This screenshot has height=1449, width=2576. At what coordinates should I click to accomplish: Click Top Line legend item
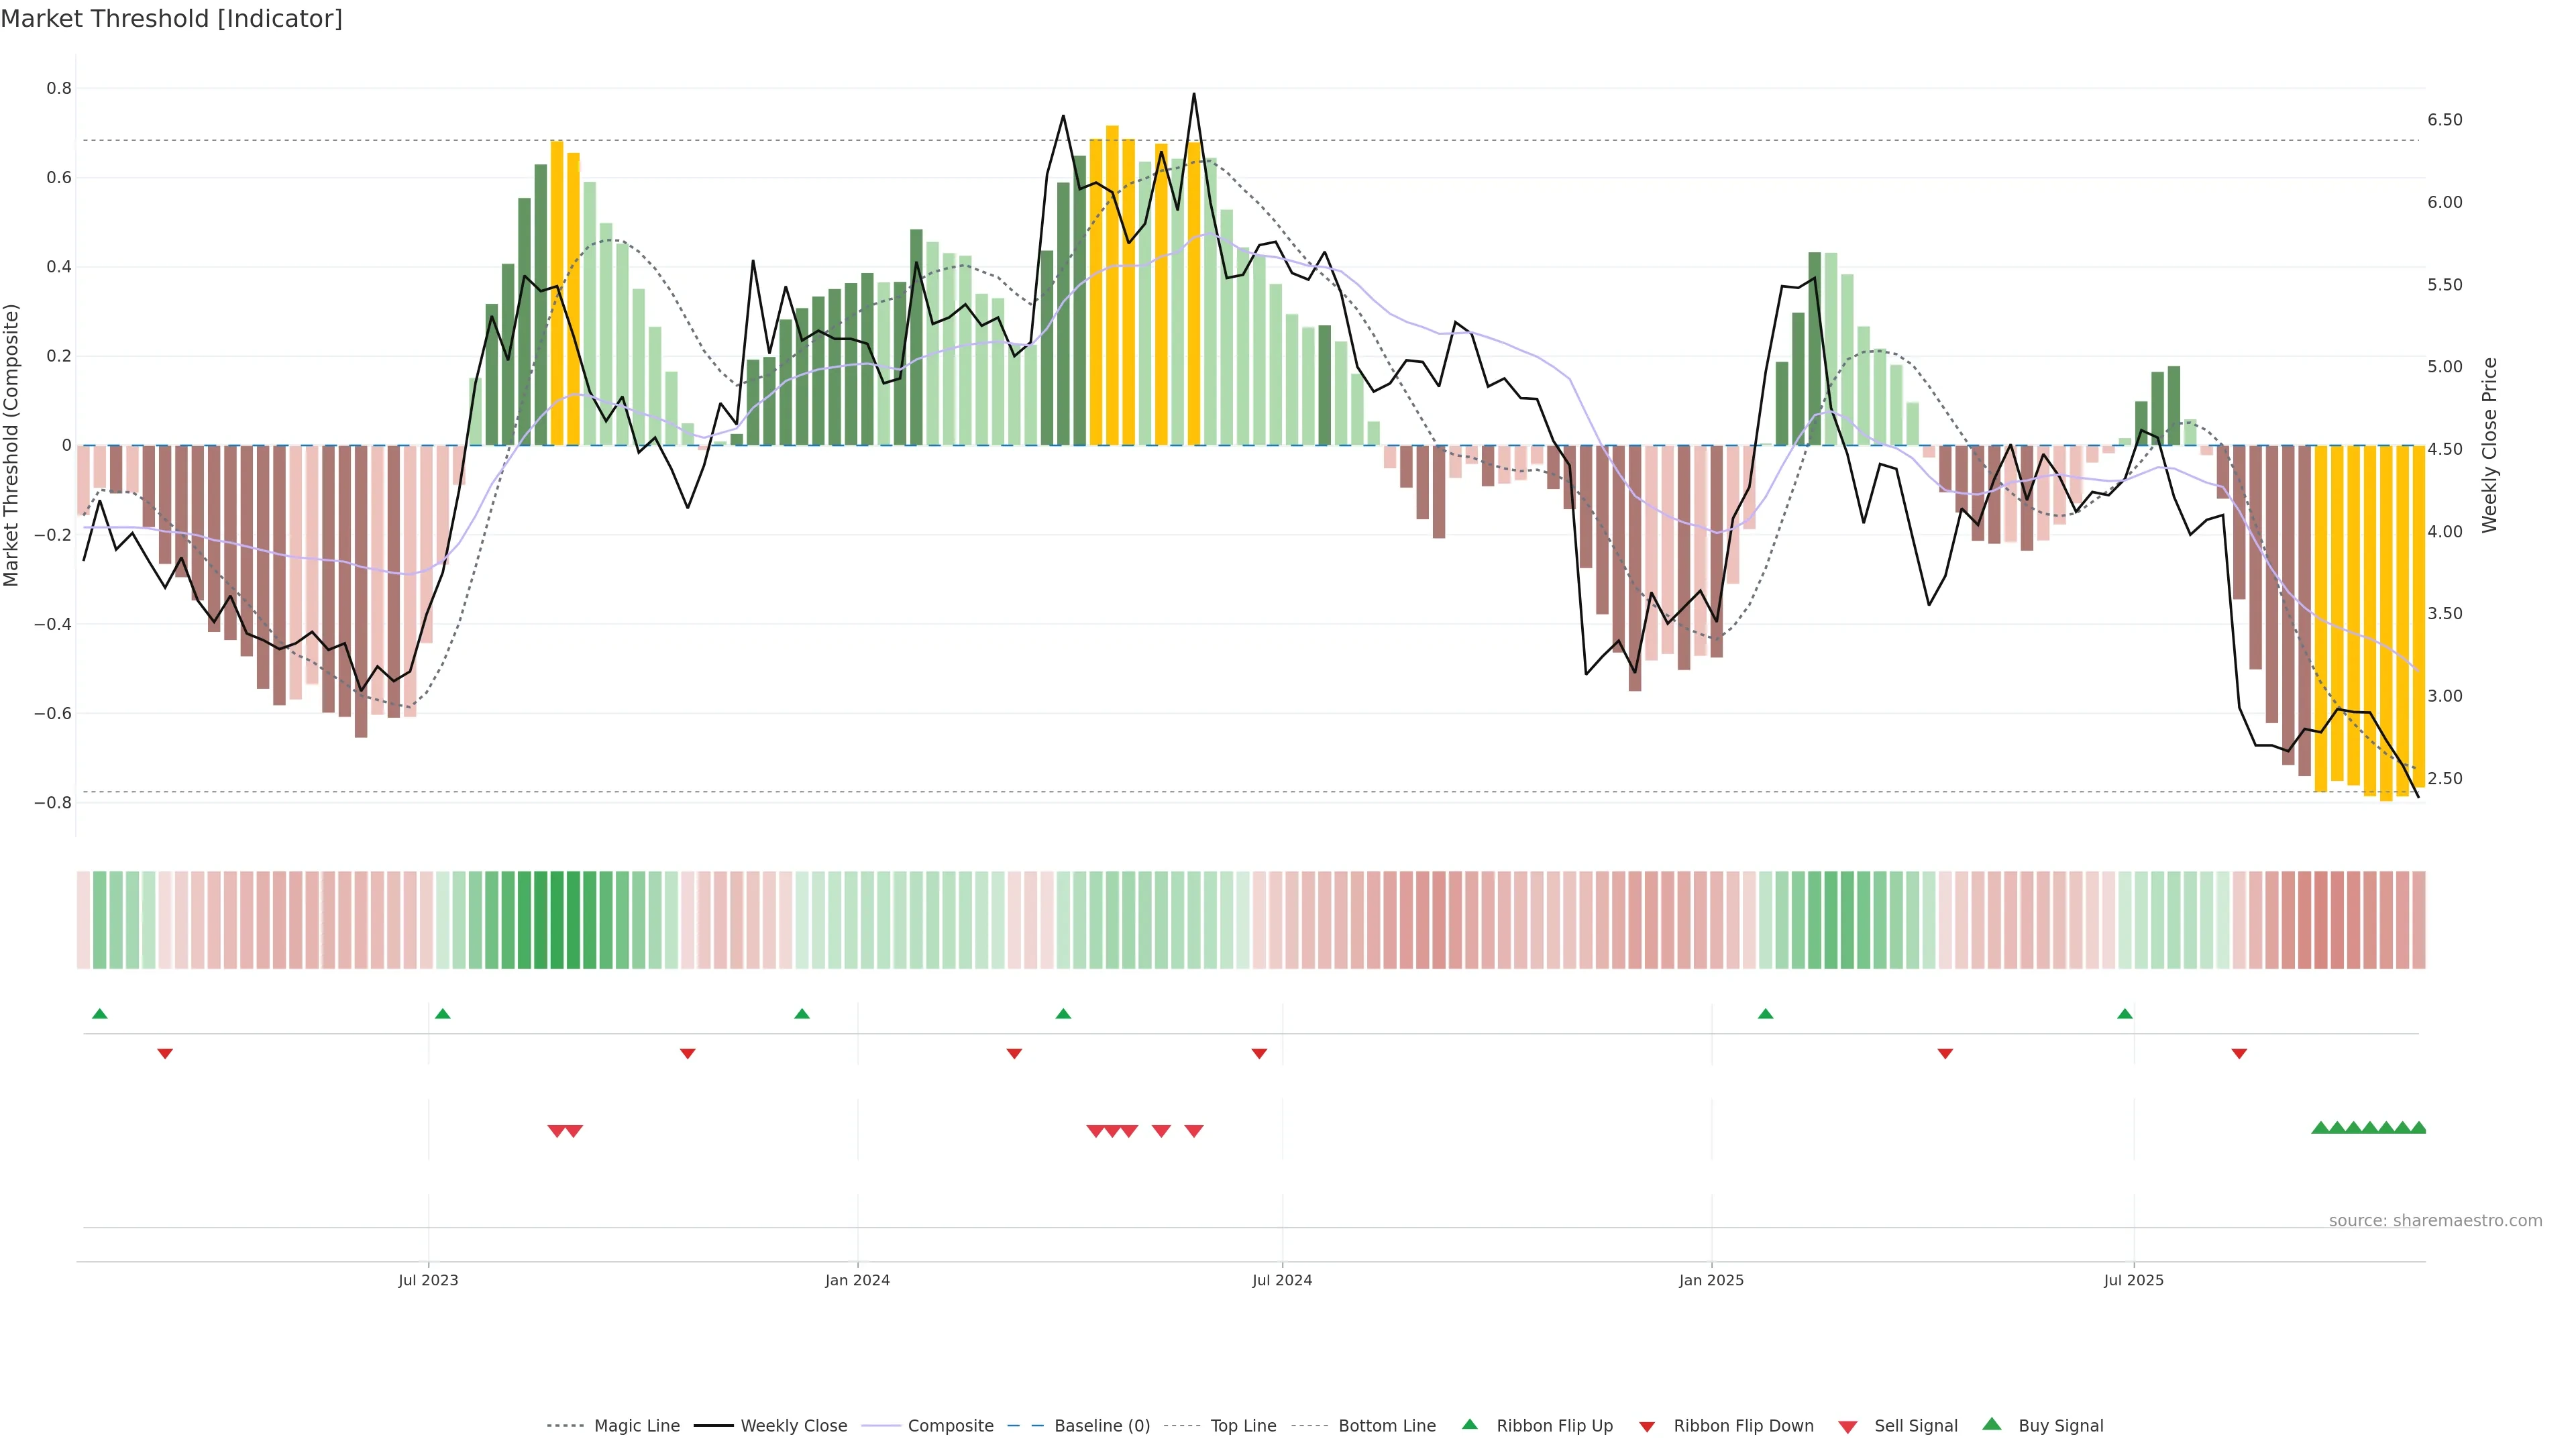1243,1426
